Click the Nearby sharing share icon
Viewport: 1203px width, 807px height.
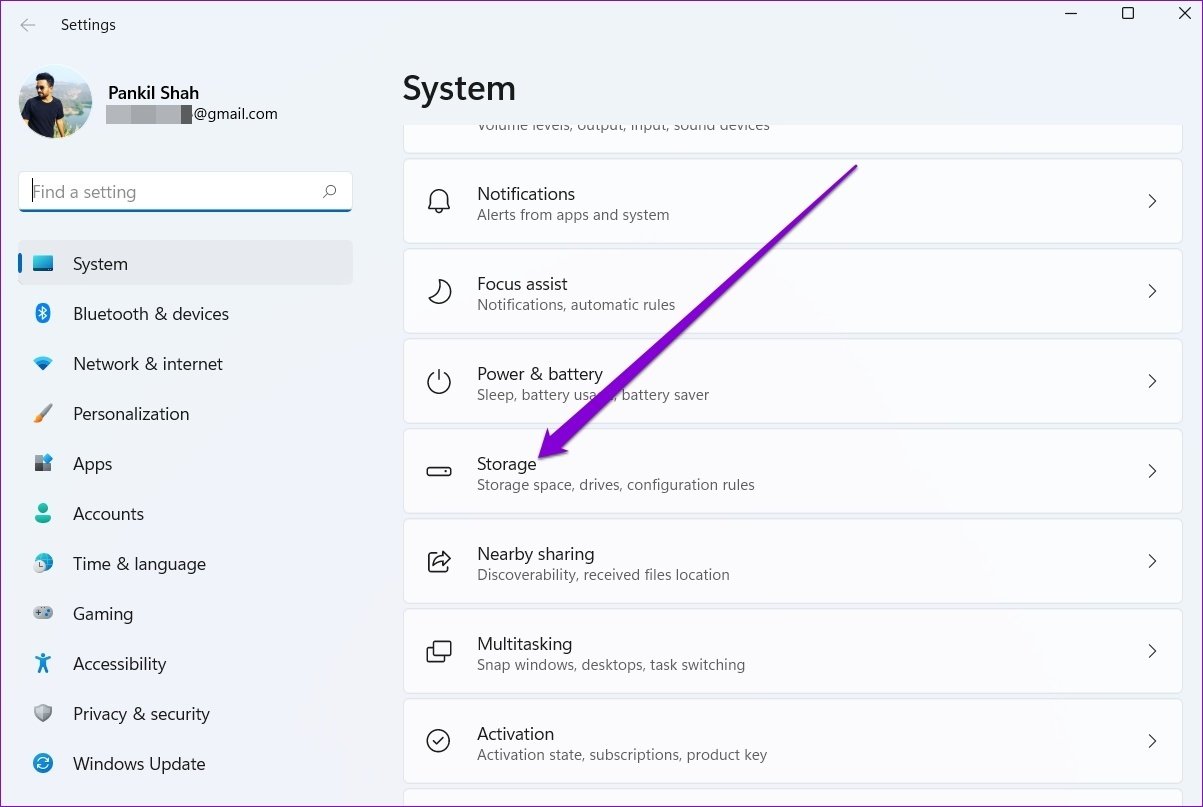pyautogui.click(x=439, y=561)
